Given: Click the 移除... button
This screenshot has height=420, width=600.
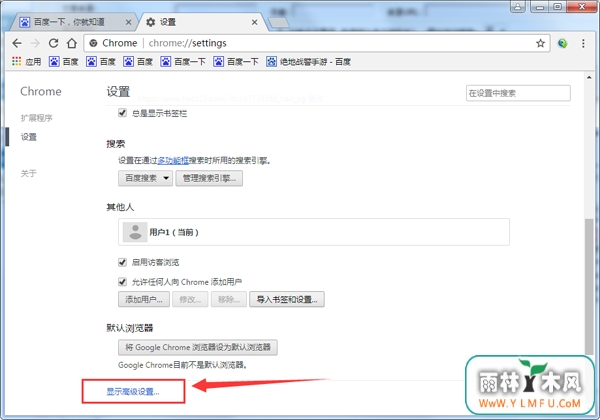Looking at the screenshot, I should 229,299.
